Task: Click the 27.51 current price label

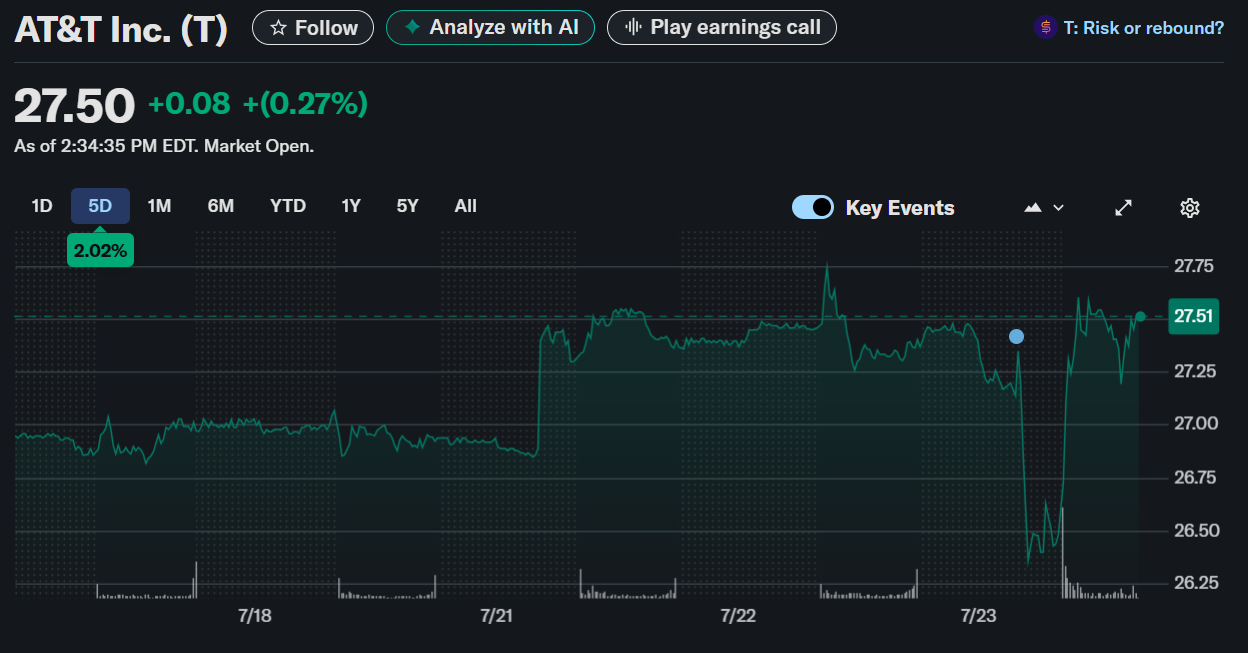Action: 1193,317
